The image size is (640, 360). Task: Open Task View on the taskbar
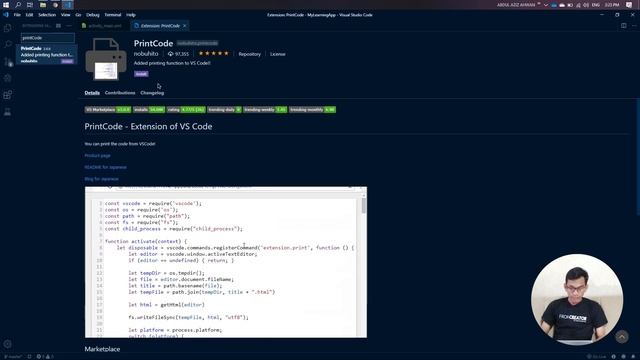30,5
